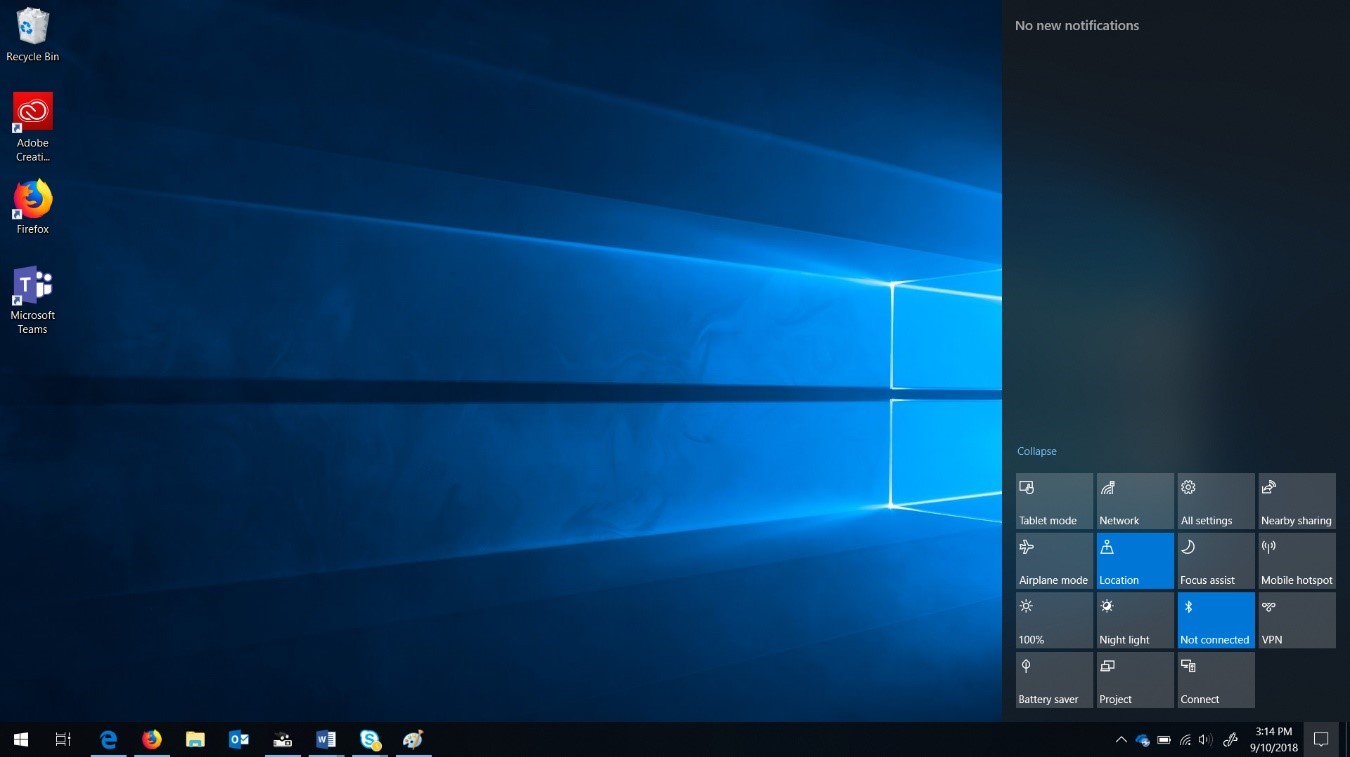Launch Word from the taskbar

click(x=326, y=740)
